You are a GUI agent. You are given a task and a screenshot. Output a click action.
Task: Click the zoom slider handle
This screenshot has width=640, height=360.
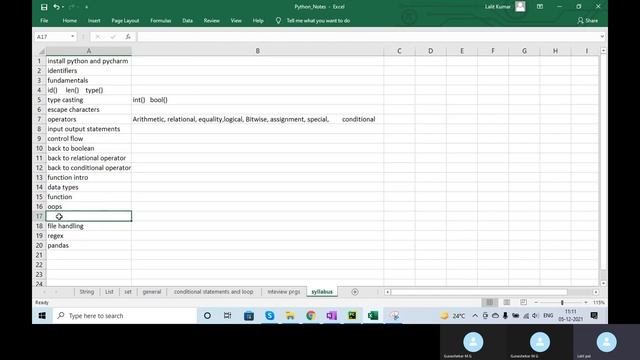pyautogui.click(x=562, y=302)
